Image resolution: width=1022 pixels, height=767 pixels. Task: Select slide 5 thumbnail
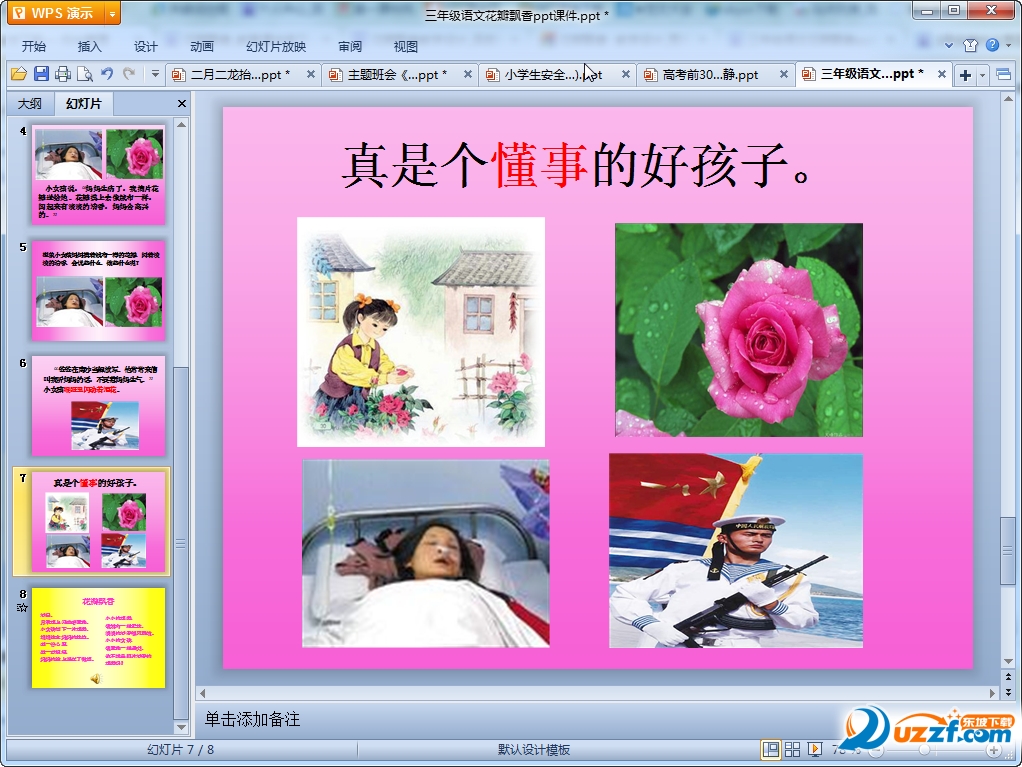tap(98, 291)
